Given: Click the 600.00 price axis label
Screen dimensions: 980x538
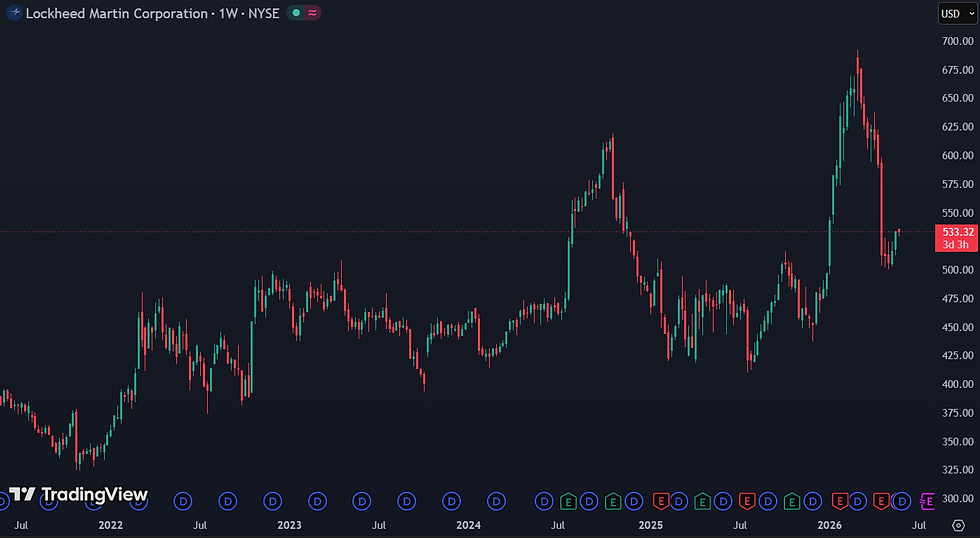Looking at the screenshot, I should (x=958, y=156).
